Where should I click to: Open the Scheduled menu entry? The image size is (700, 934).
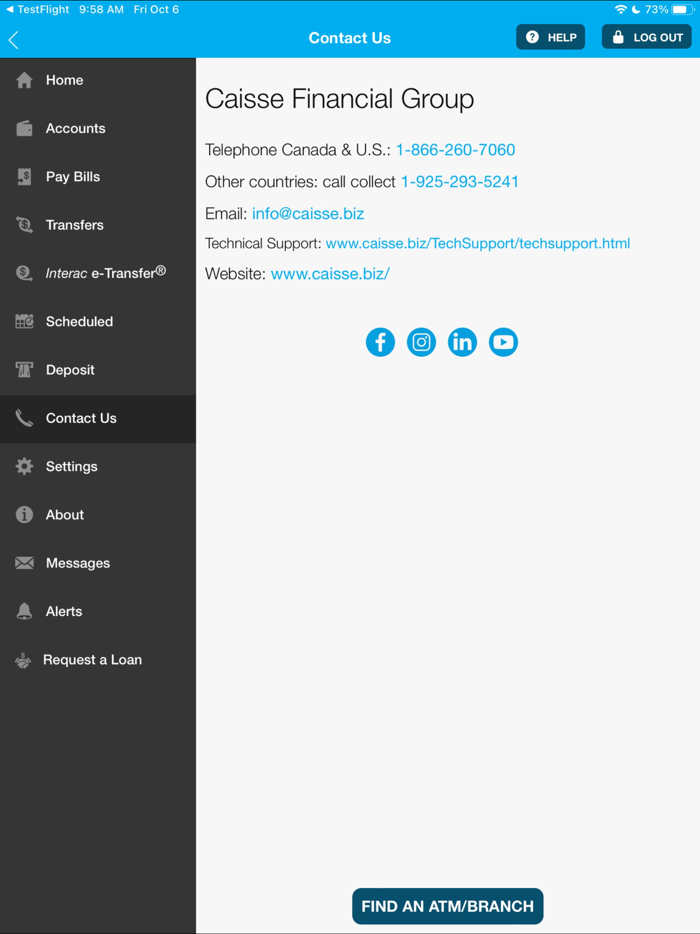98,322
